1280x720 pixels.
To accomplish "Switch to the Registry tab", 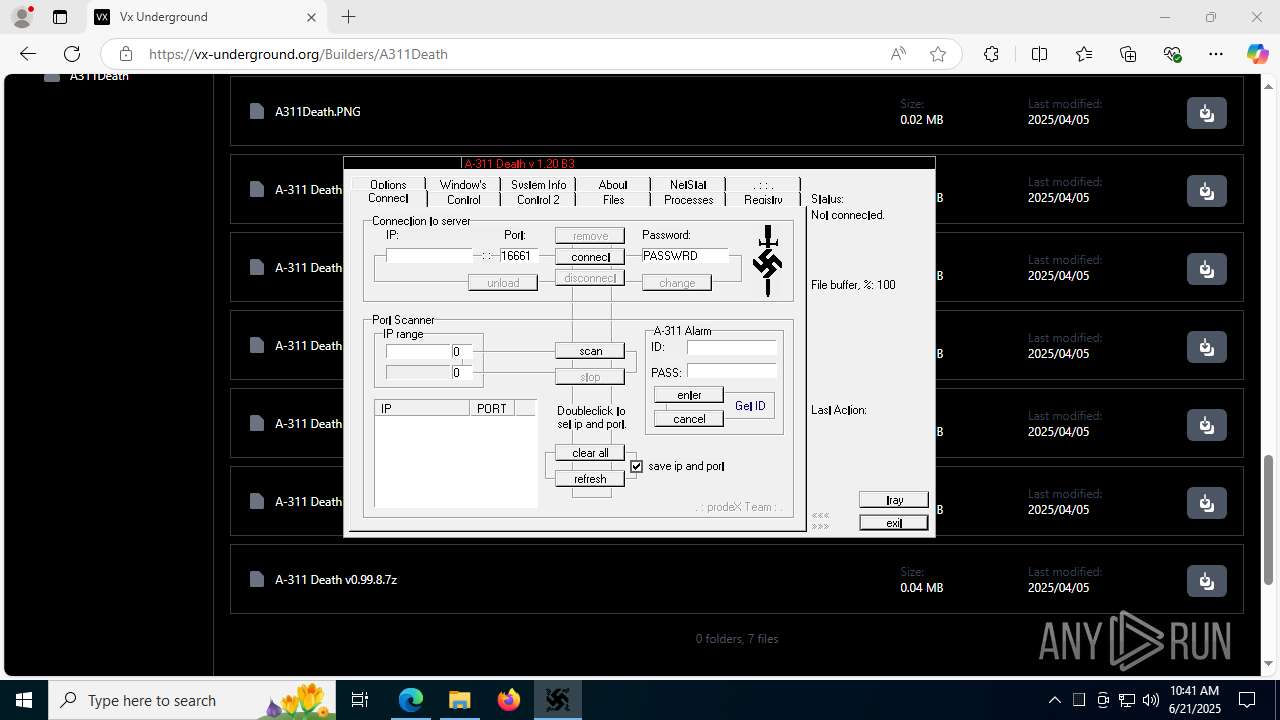I will click(763, 199).
